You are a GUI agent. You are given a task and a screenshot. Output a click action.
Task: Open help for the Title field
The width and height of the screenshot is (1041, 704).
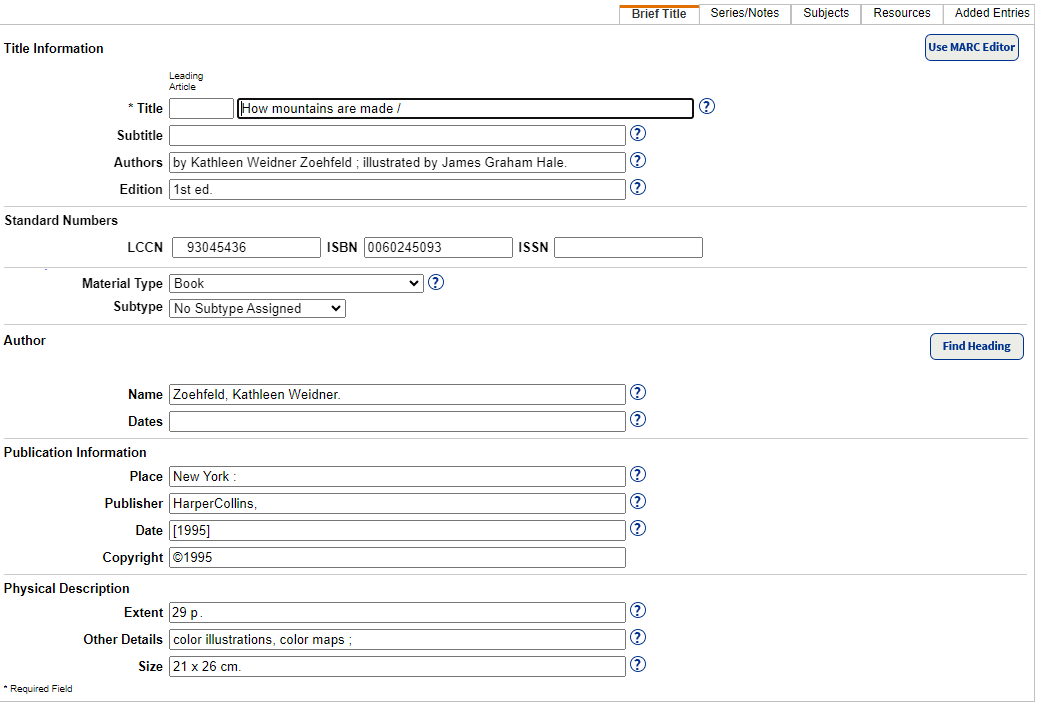click(706, 106)
